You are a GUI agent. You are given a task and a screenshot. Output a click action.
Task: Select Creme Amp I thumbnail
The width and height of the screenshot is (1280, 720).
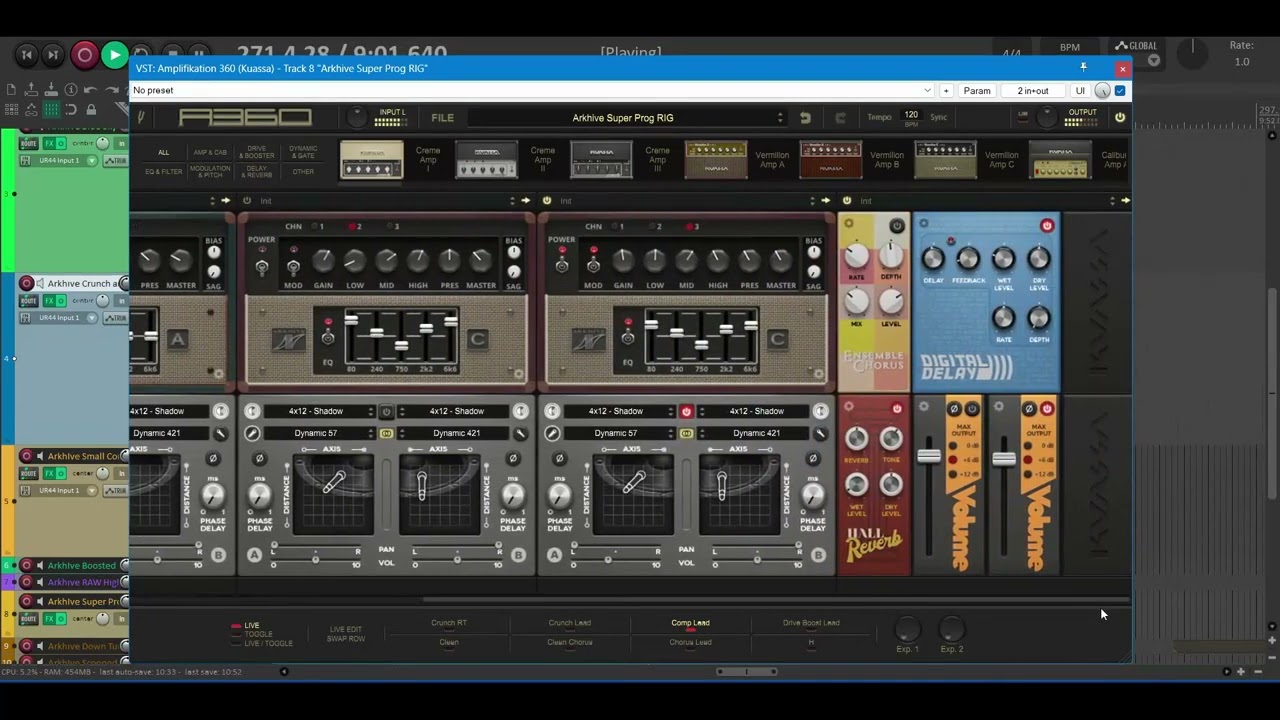tap(371, 160)
